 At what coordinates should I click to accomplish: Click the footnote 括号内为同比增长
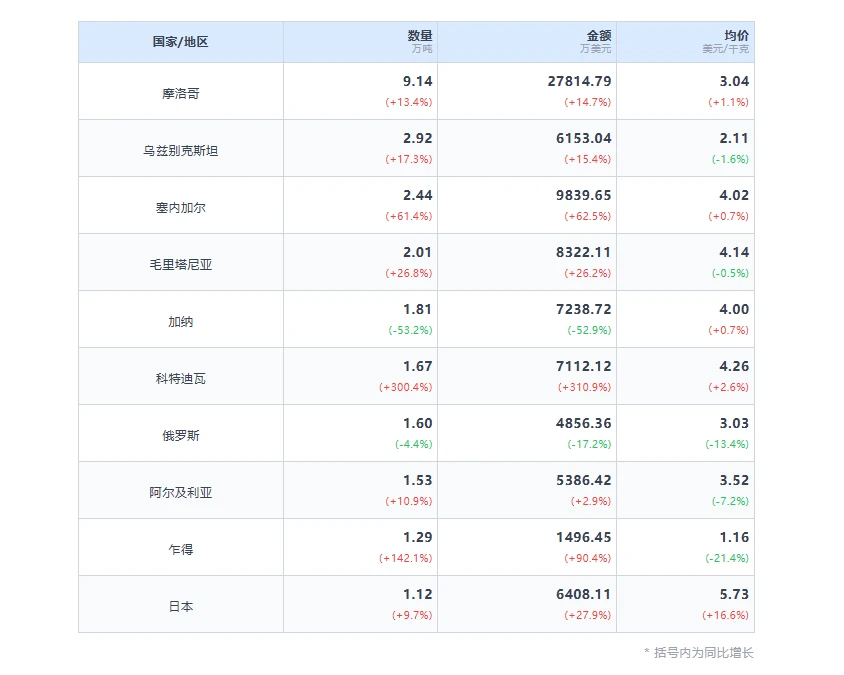[704, 653]
